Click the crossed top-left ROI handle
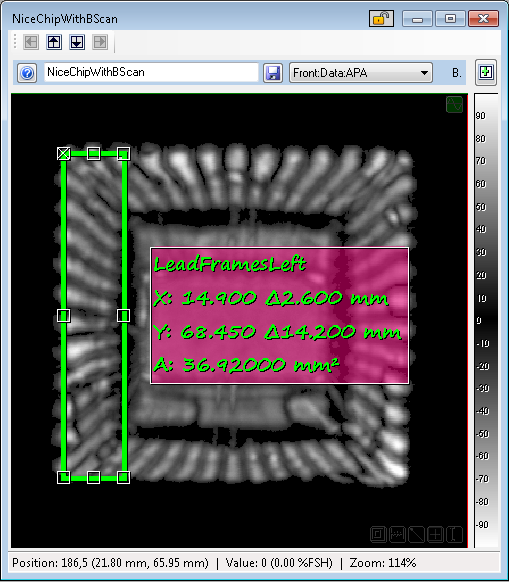509x582 pixels. click(63, 153)
